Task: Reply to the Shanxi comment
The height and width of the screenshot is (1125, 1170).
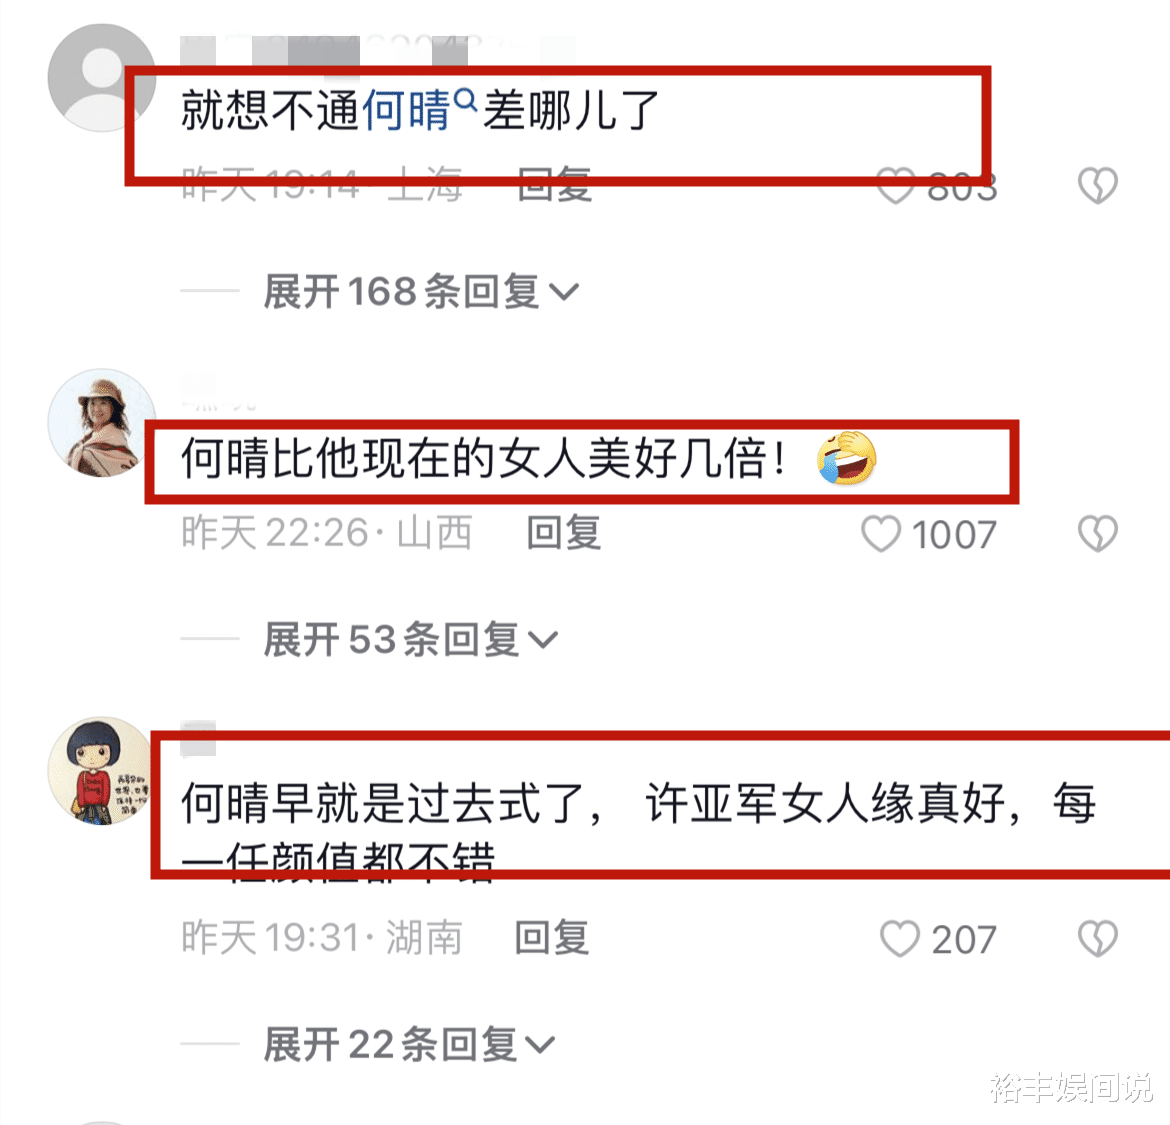Action: tap(564, 533)
